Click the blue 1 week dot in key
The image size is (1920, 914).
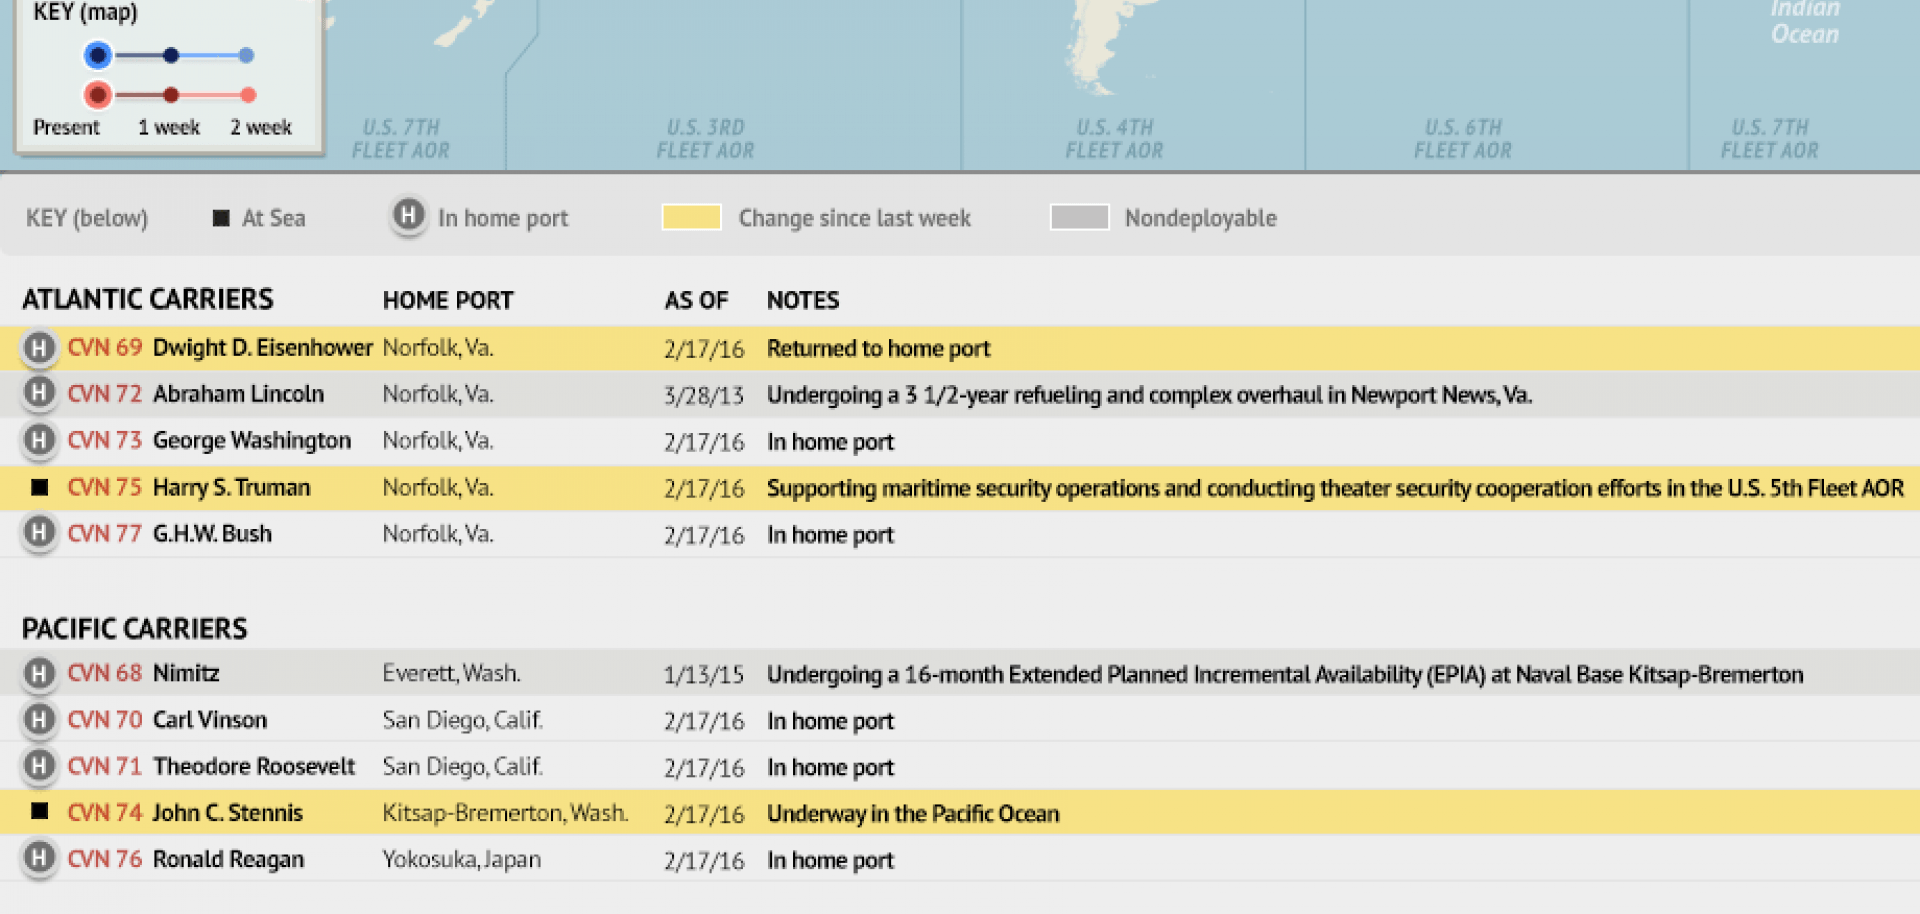coord(171,55)
